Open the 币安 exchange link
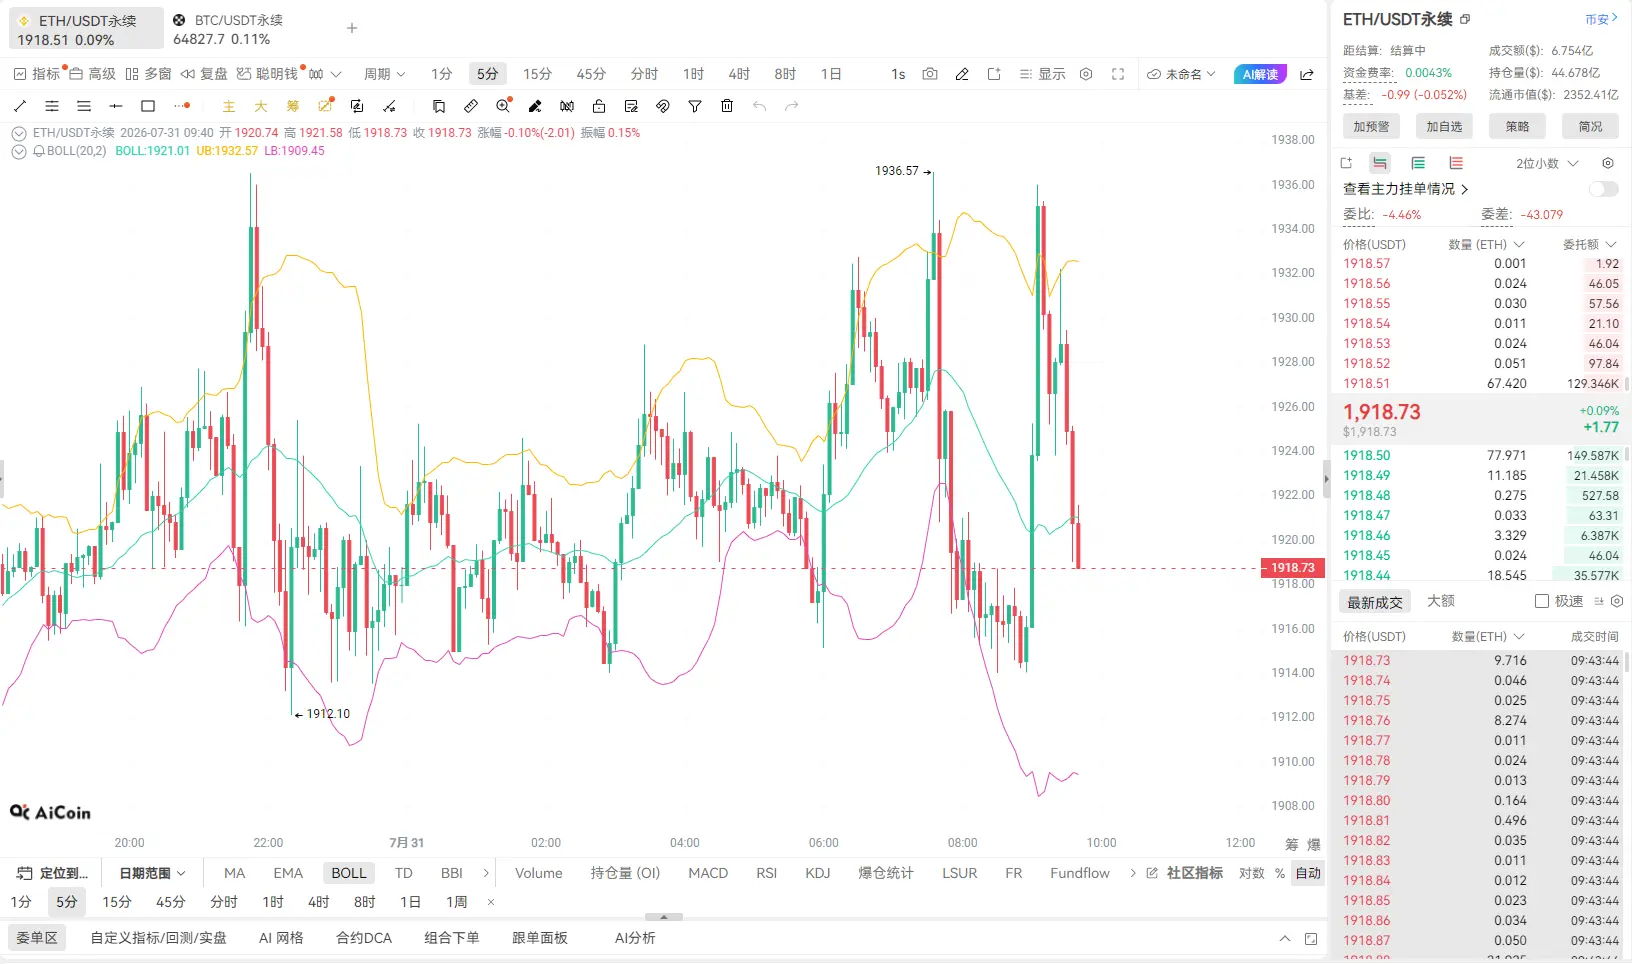This screenshot has height=964, width=1632. tap(1601, 19)
